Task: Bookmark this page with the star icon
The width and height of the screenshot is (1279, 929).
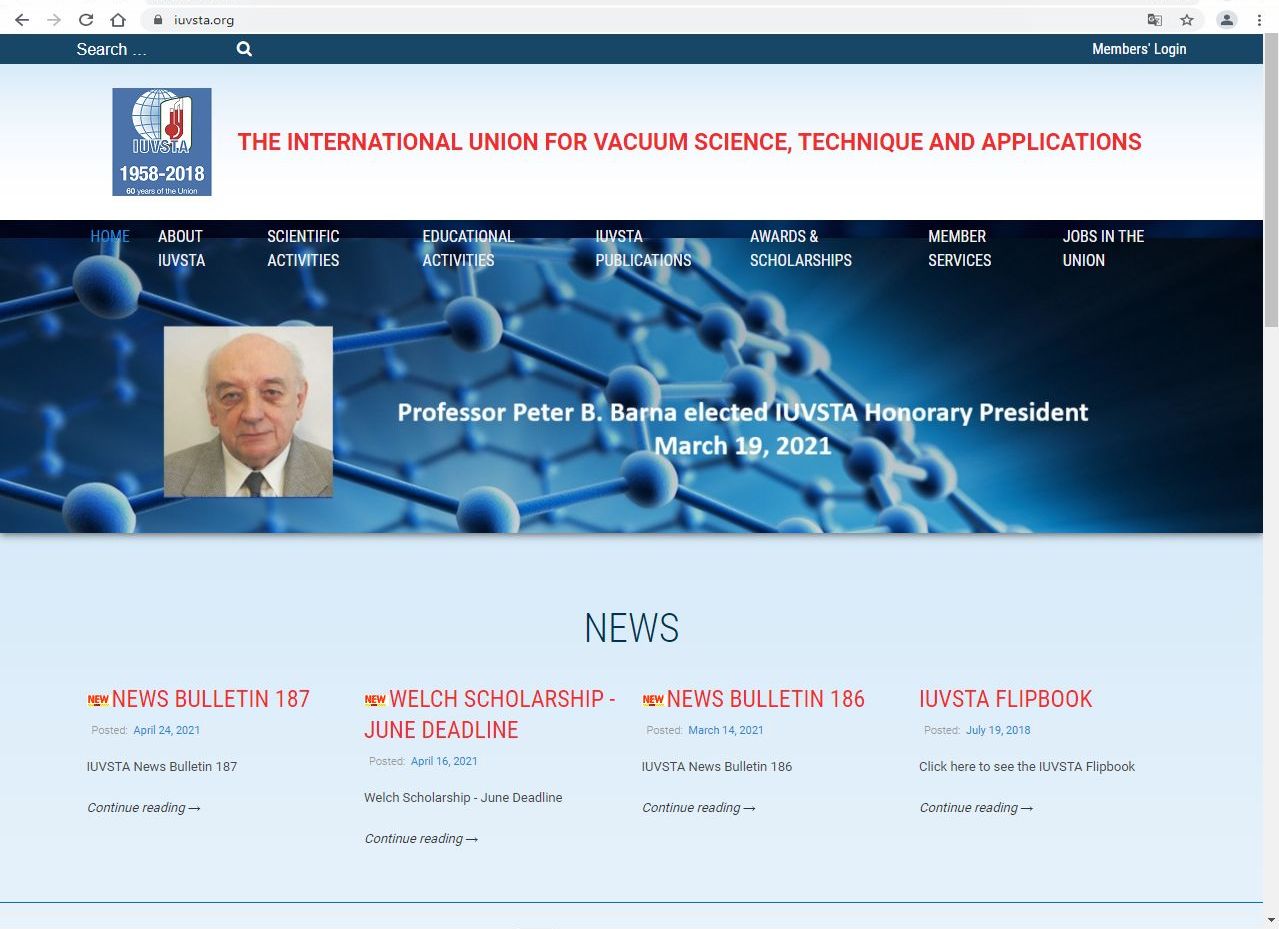Action: 1187,20
